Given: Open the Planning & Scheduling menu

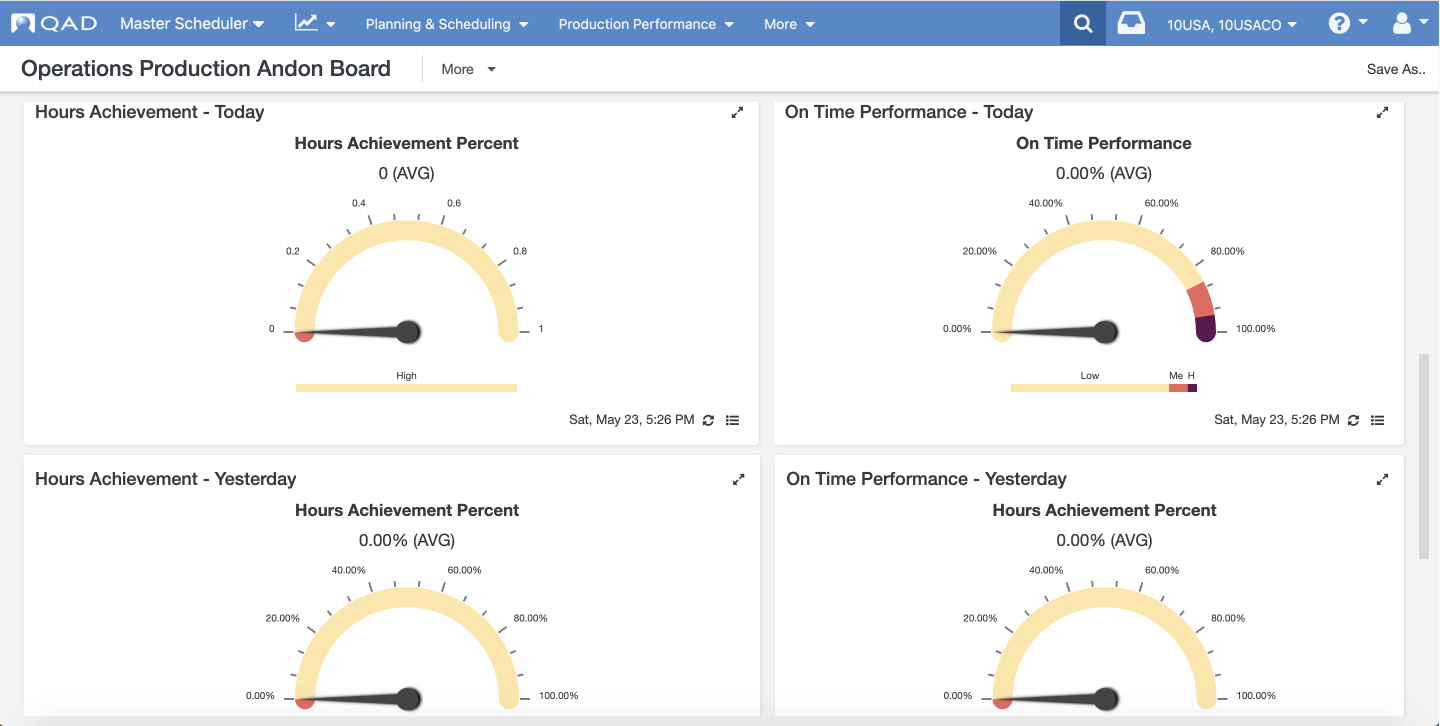Looking at the screenshot, I should pyautogui.click(x=446, y=24).
